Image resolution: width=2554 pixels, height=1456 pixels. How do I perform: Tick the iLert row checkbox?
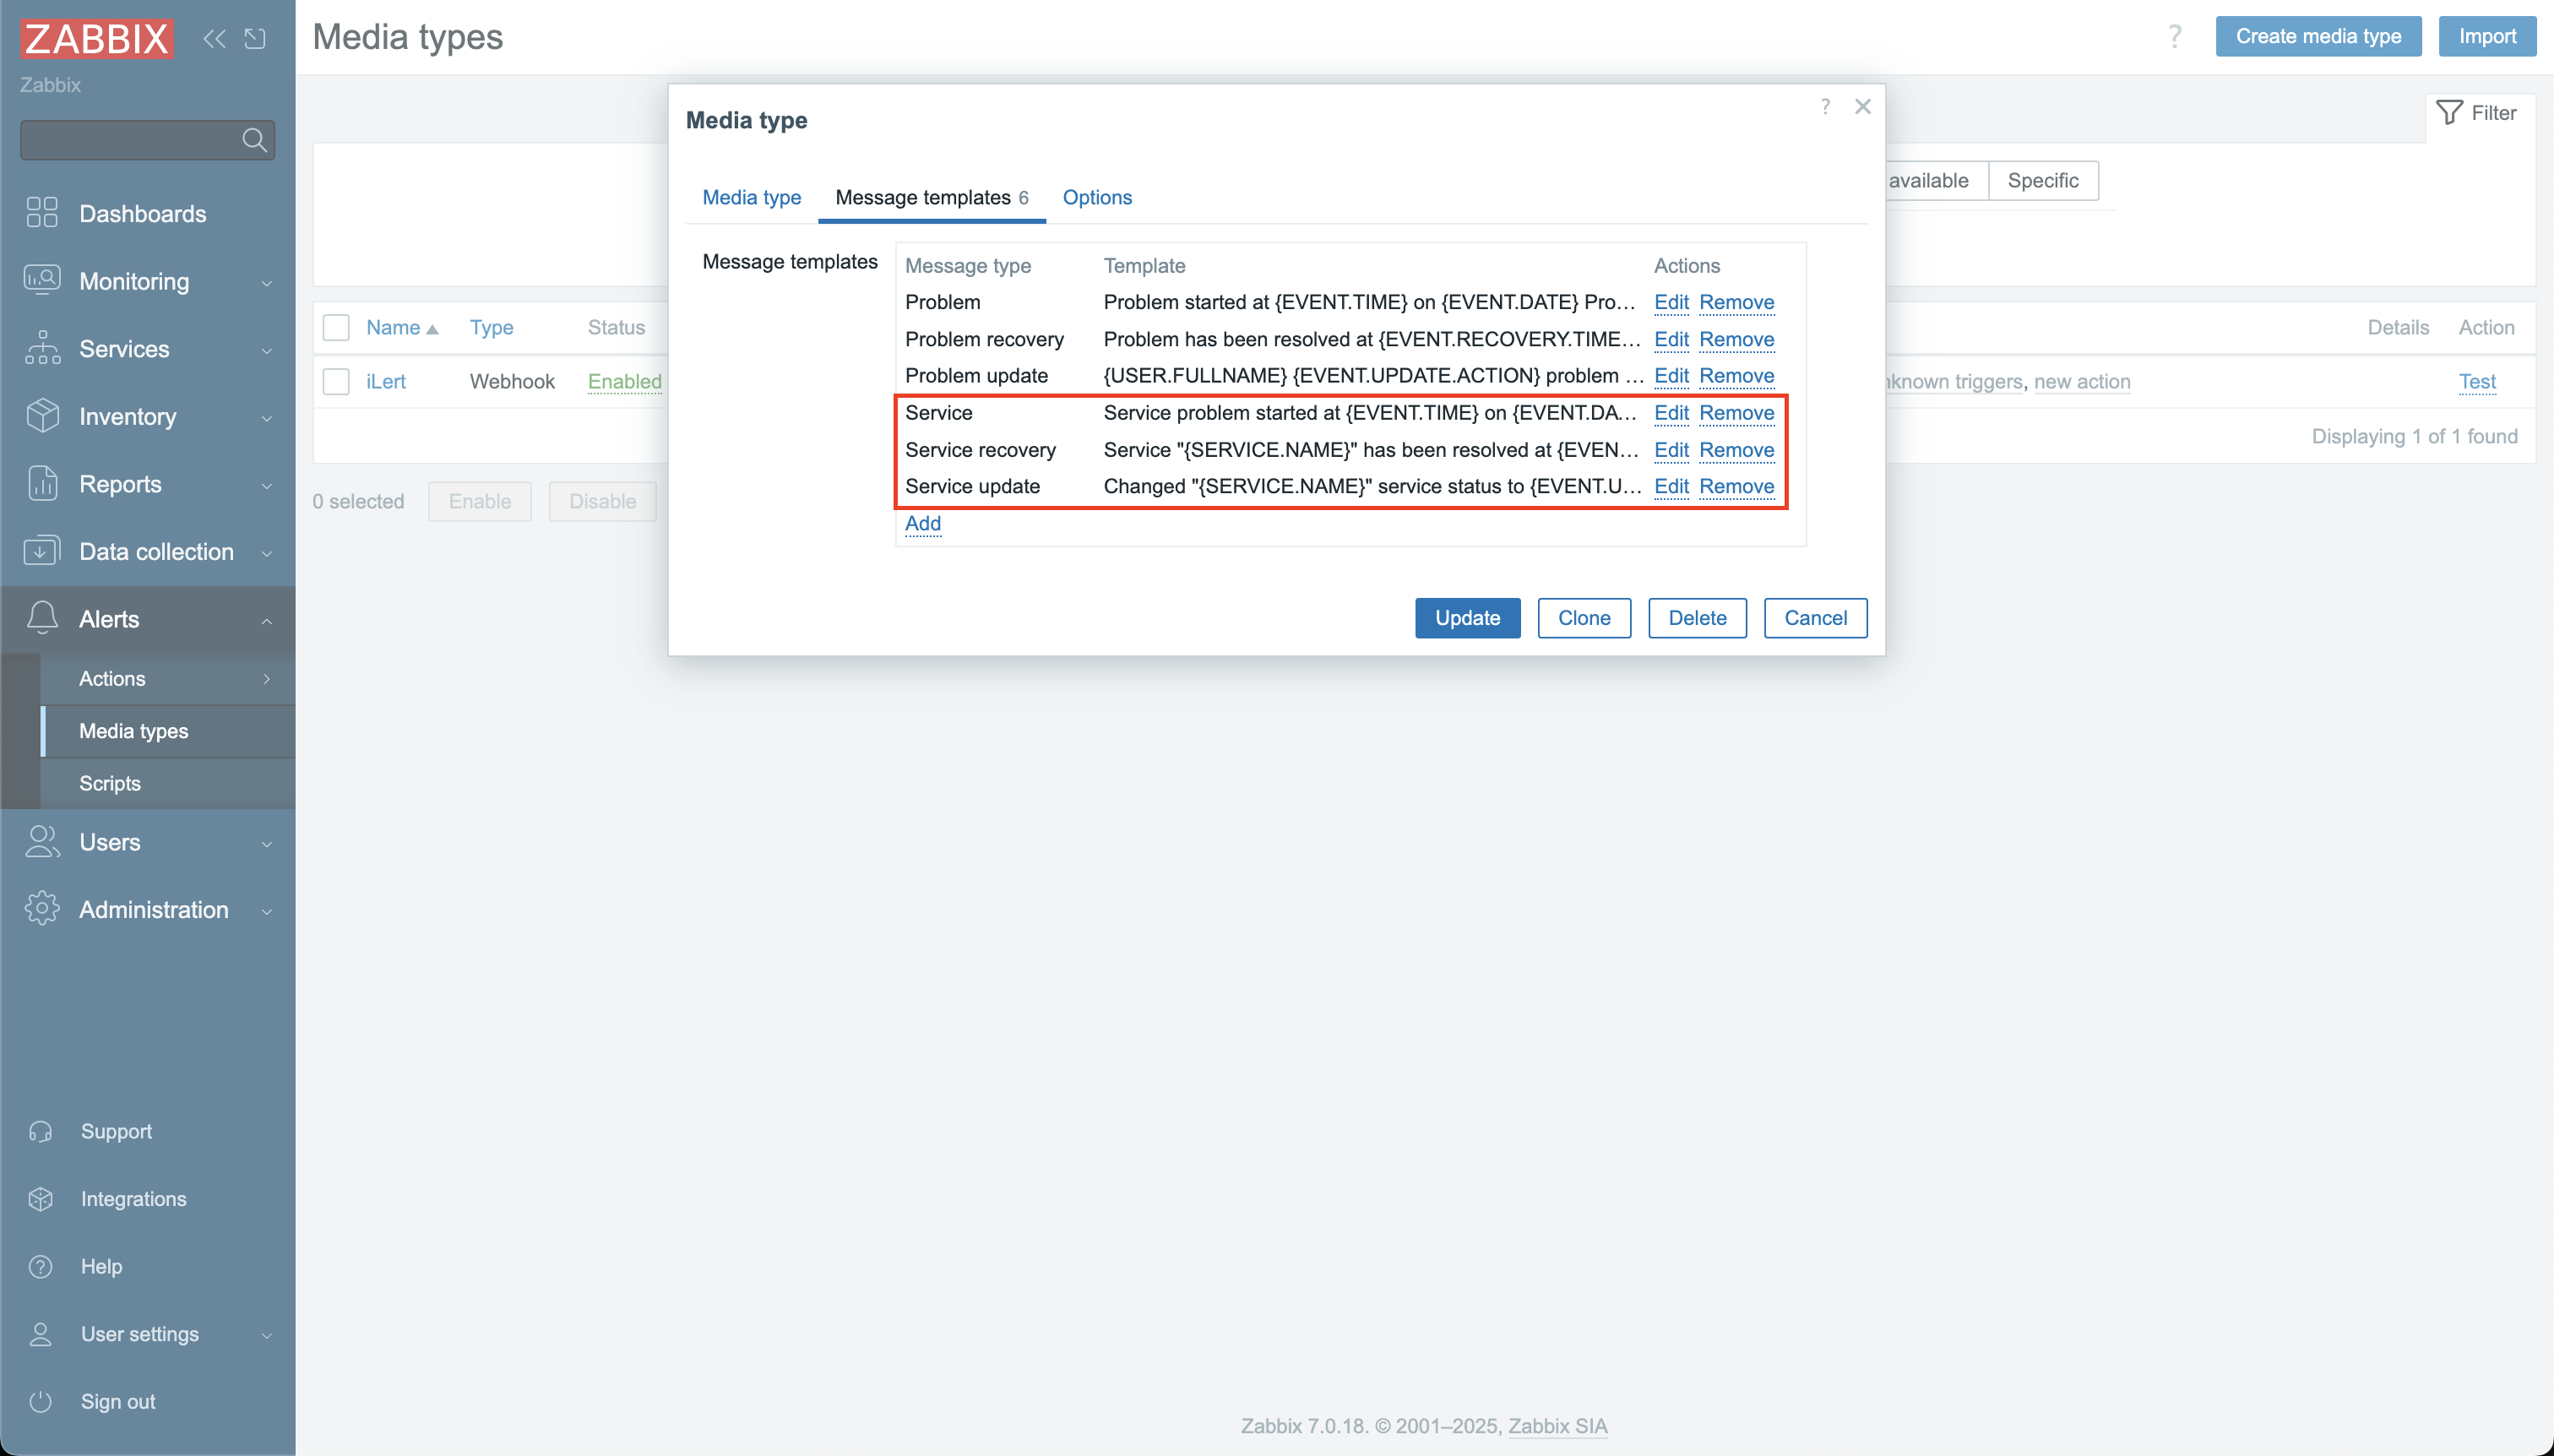click(336, 382)
